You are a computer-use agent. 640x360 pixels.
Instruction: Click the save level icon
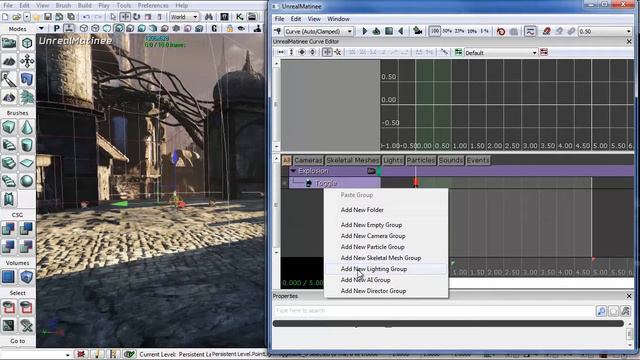[x=48, y=17]
